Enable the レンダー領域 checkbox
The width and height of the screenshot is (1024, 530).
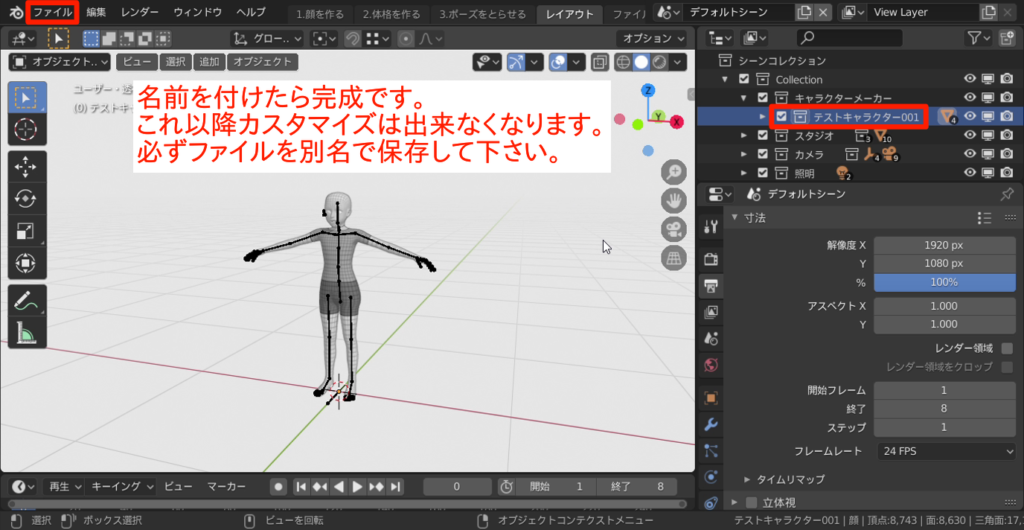tap(1007, 348)
